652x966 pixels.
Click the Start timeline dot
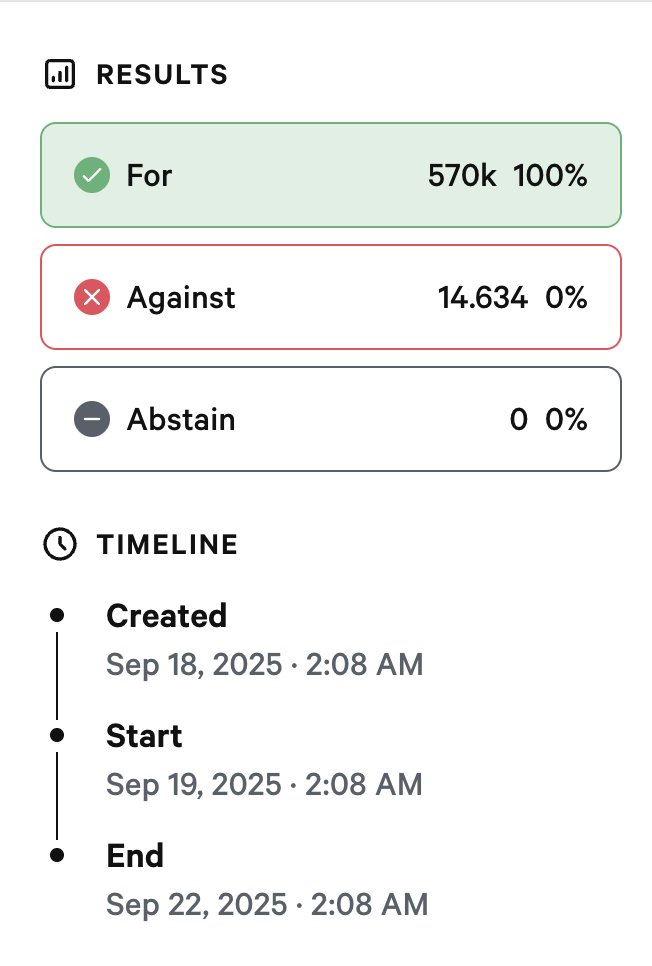[57, 735]
